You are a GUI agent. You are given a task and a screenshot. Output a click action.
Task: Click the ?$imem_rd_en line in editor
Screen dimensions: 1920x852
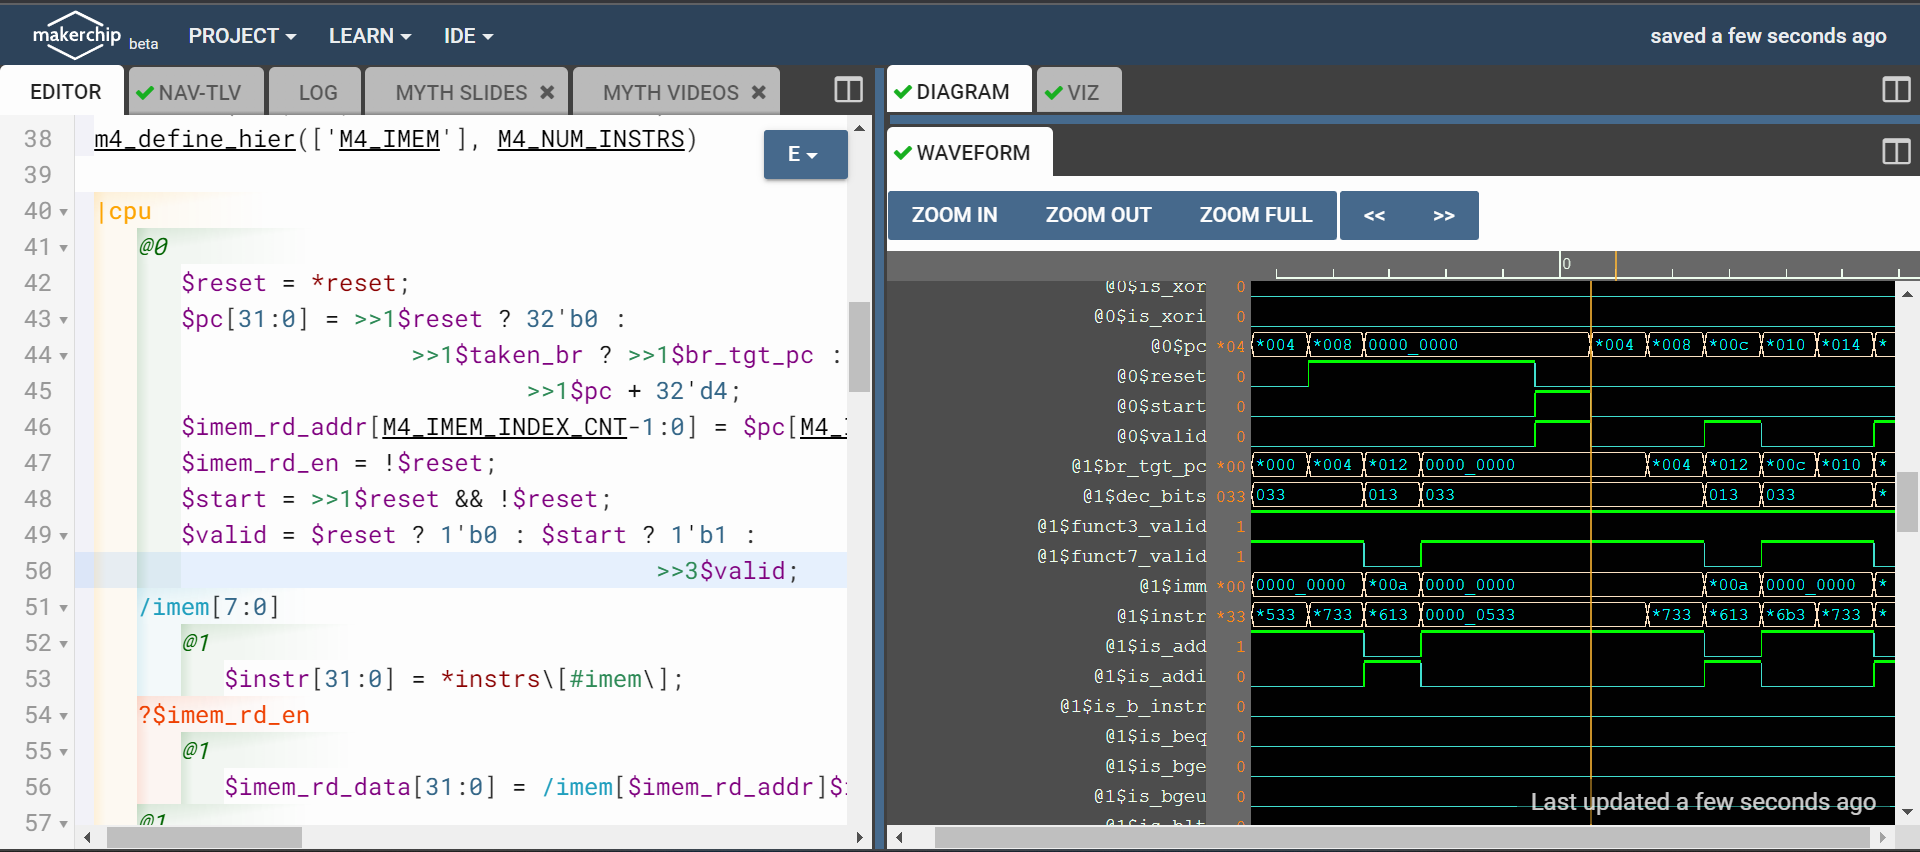pos(224,715)
